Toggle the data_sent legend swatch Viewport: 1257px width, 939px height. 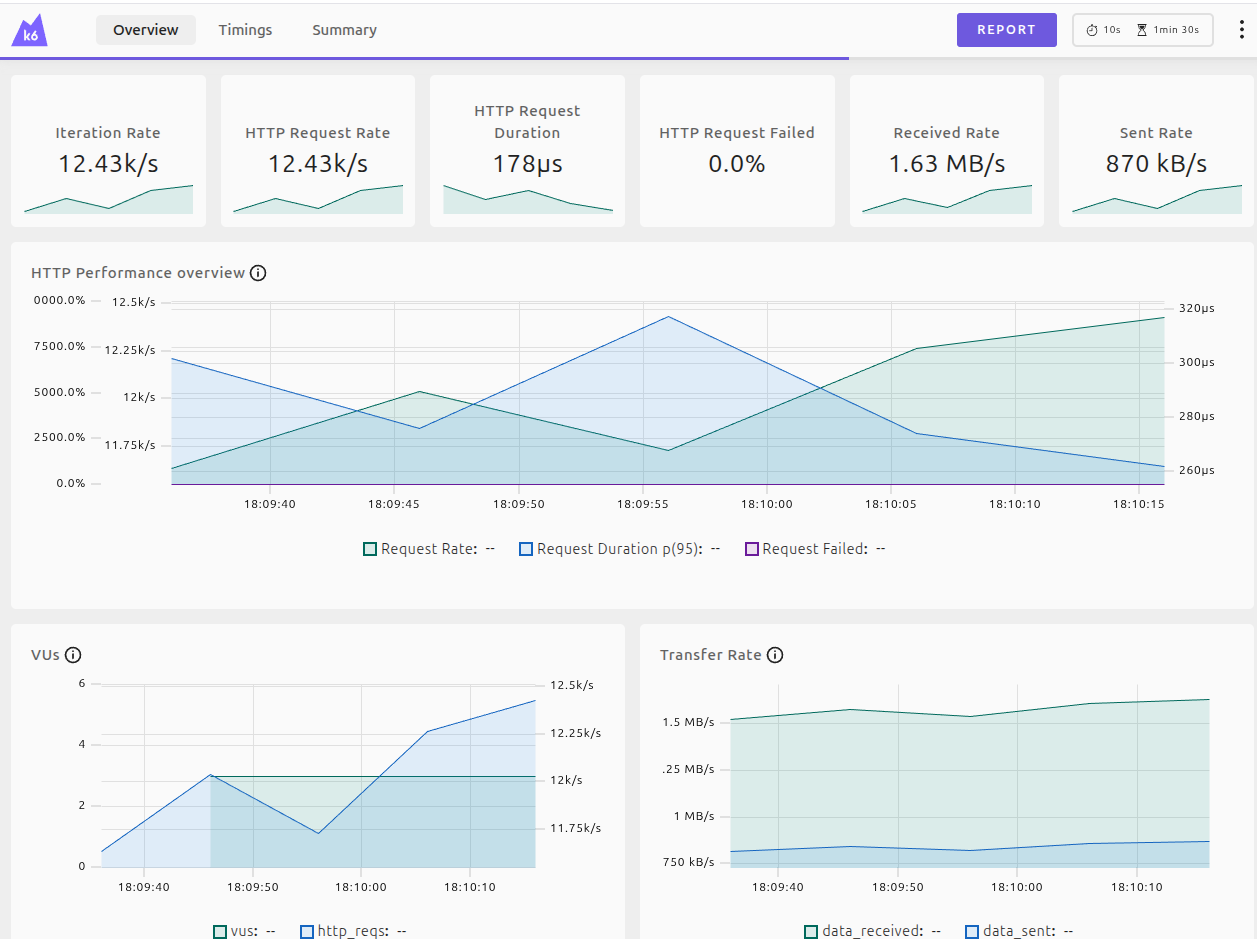click(972, 931)
